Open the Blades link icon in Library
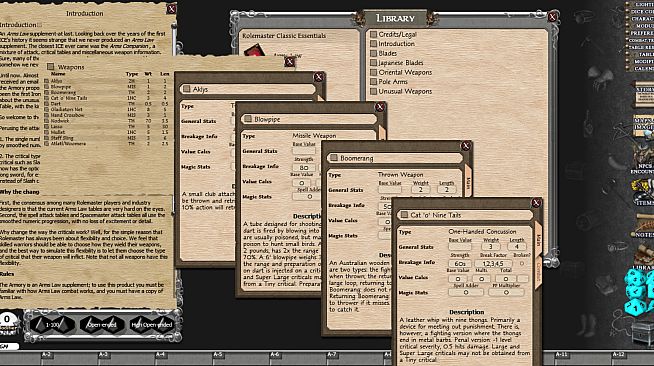 [x=374, y=53]
